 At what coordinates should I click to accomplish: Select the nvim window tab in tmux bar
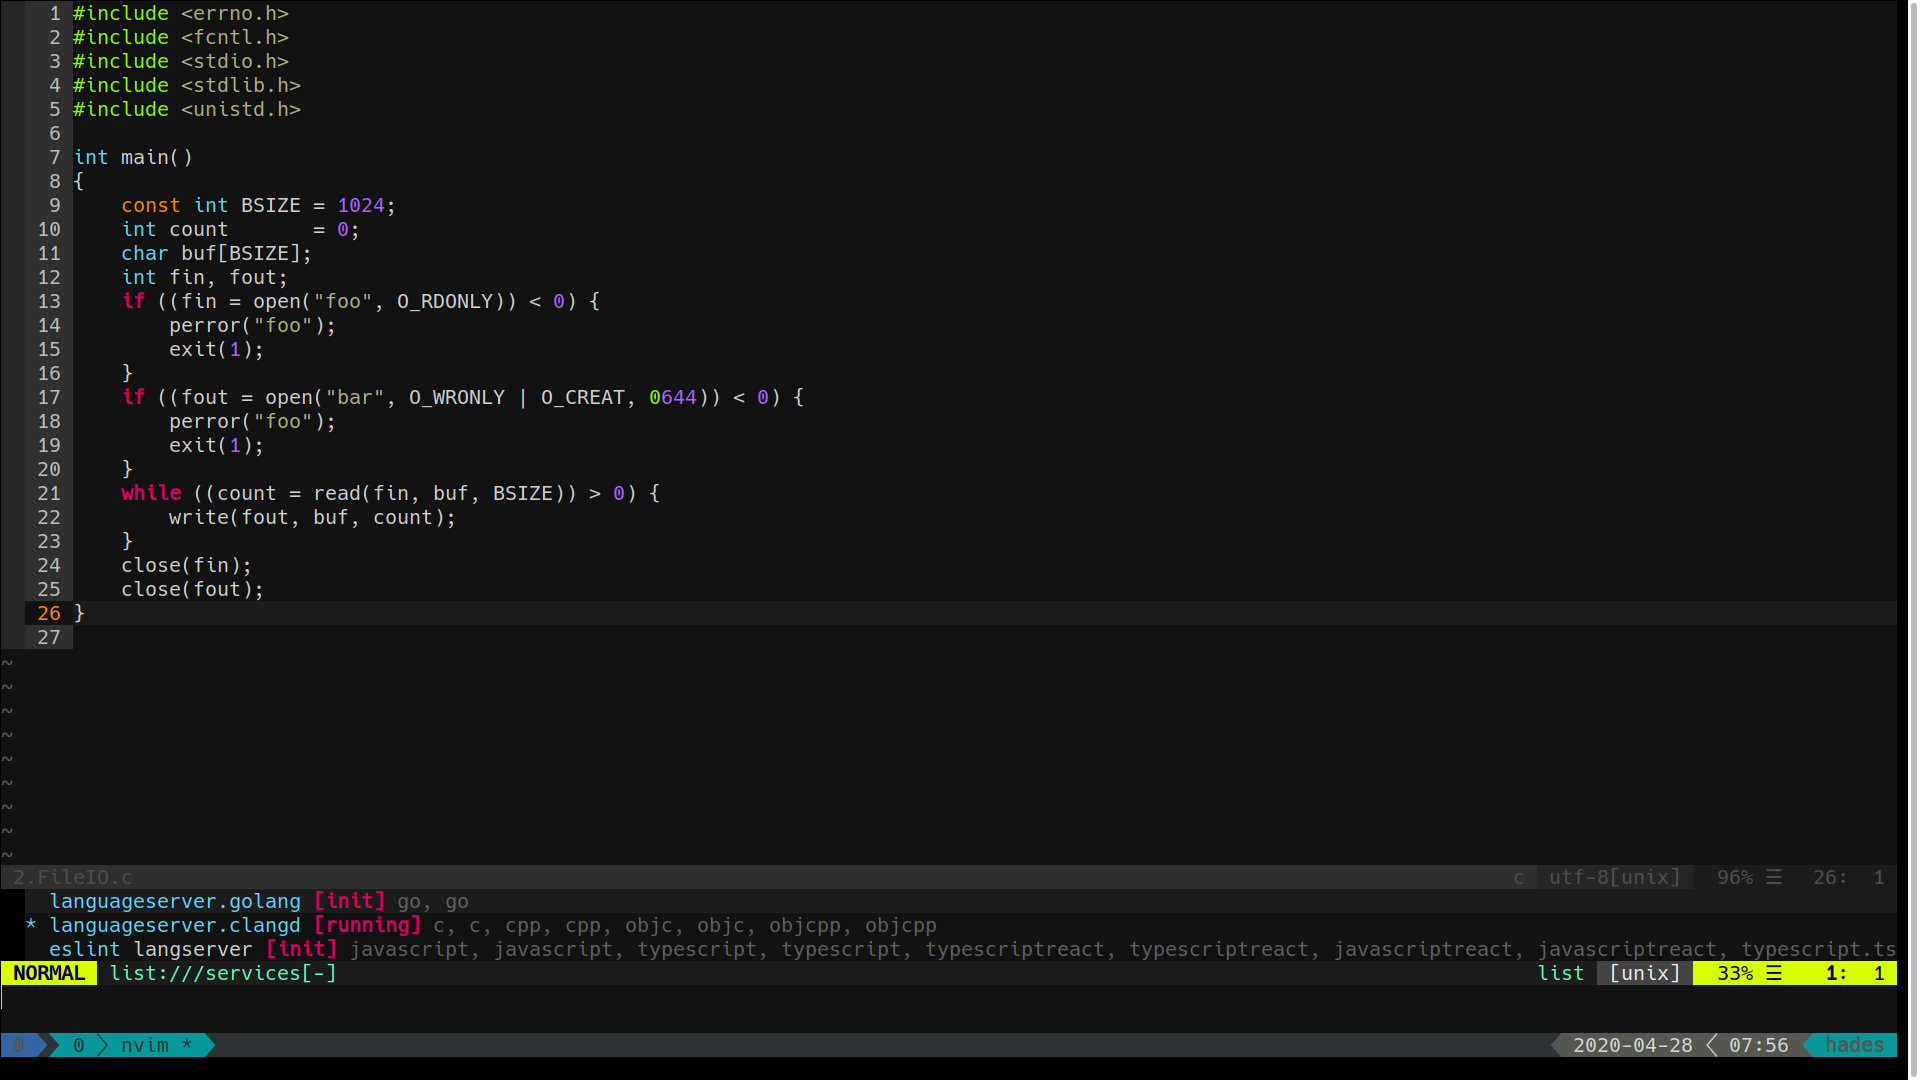146,1045
